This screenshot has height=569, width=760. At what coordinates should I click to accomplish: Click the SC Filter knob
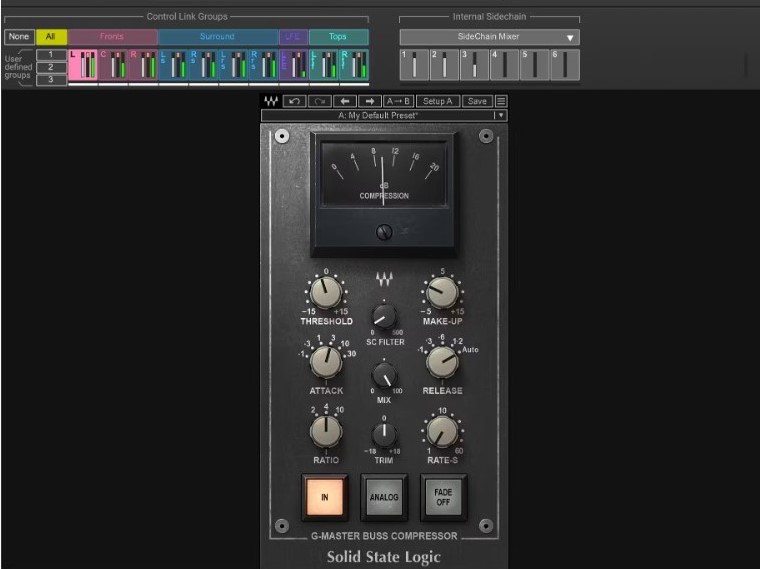click(384, 317)
